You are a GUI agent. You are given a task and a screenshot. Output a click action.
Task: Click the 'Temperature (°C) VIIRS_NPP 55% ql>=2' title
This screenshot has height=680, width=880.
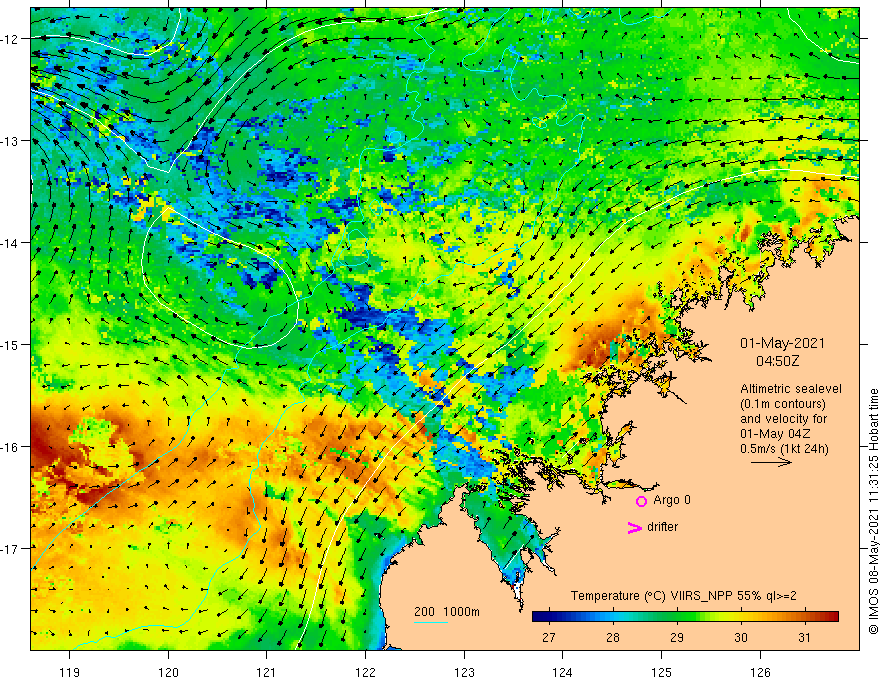pyautogui.click(x=684, y=596)
